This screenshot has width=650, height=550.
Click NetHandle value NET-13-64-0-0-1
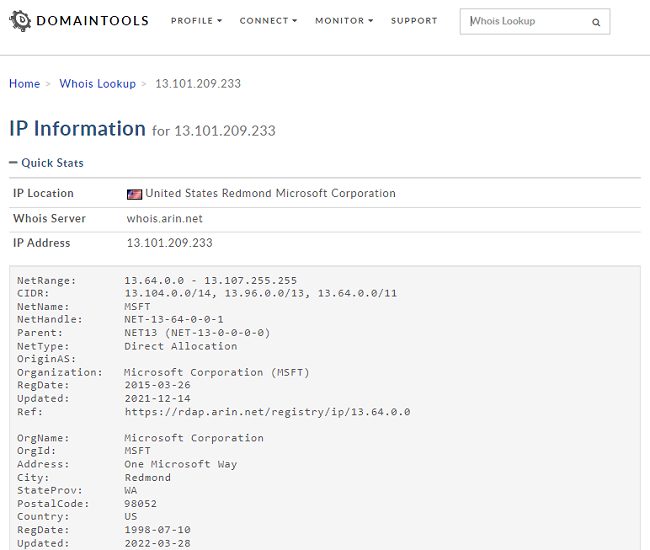pos(174,320)
